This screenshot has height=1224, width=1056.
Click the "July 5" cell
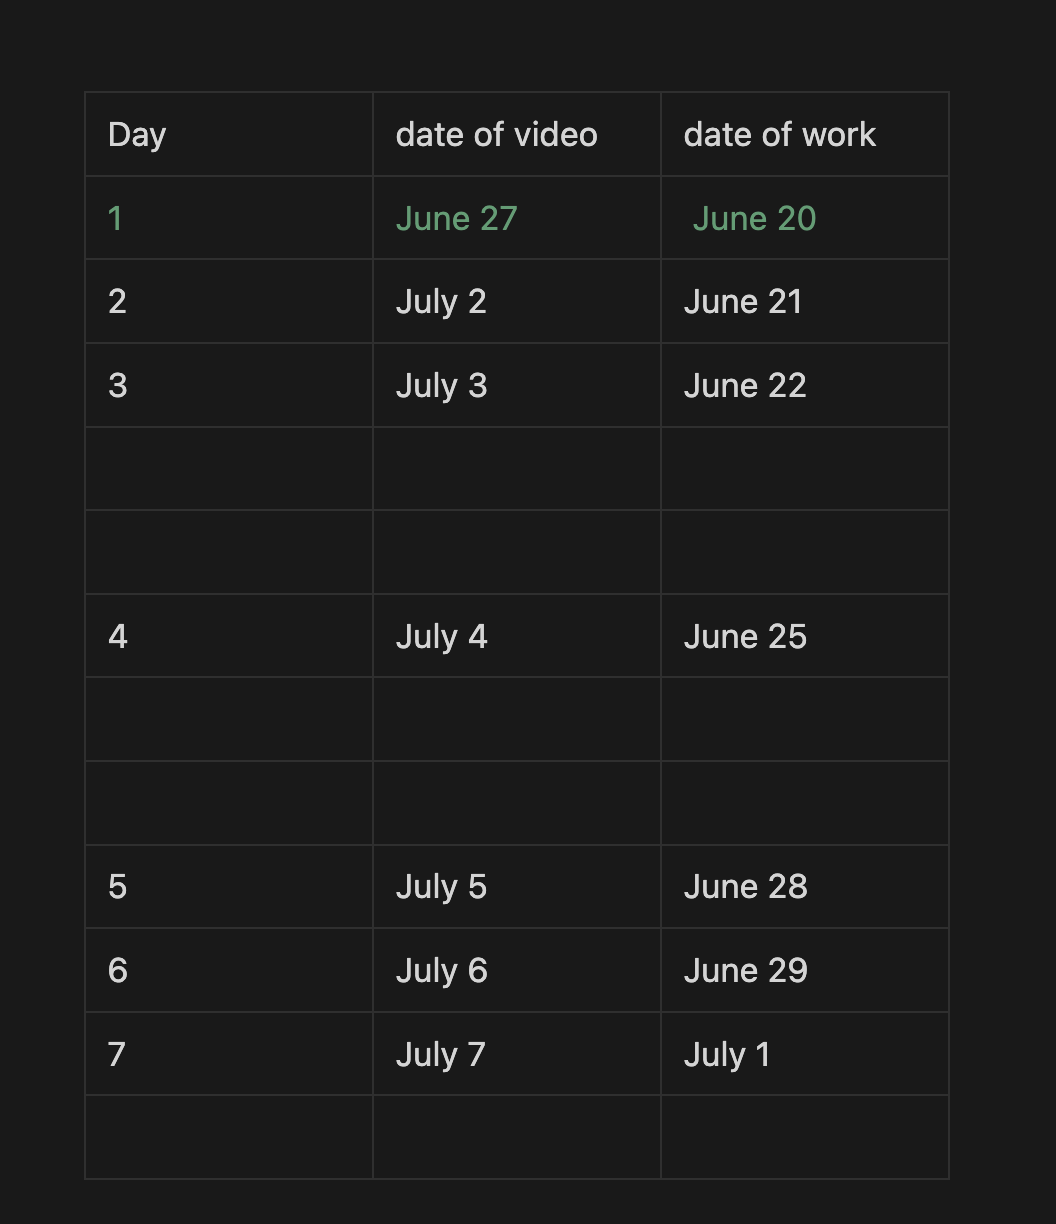click(441, 887)
